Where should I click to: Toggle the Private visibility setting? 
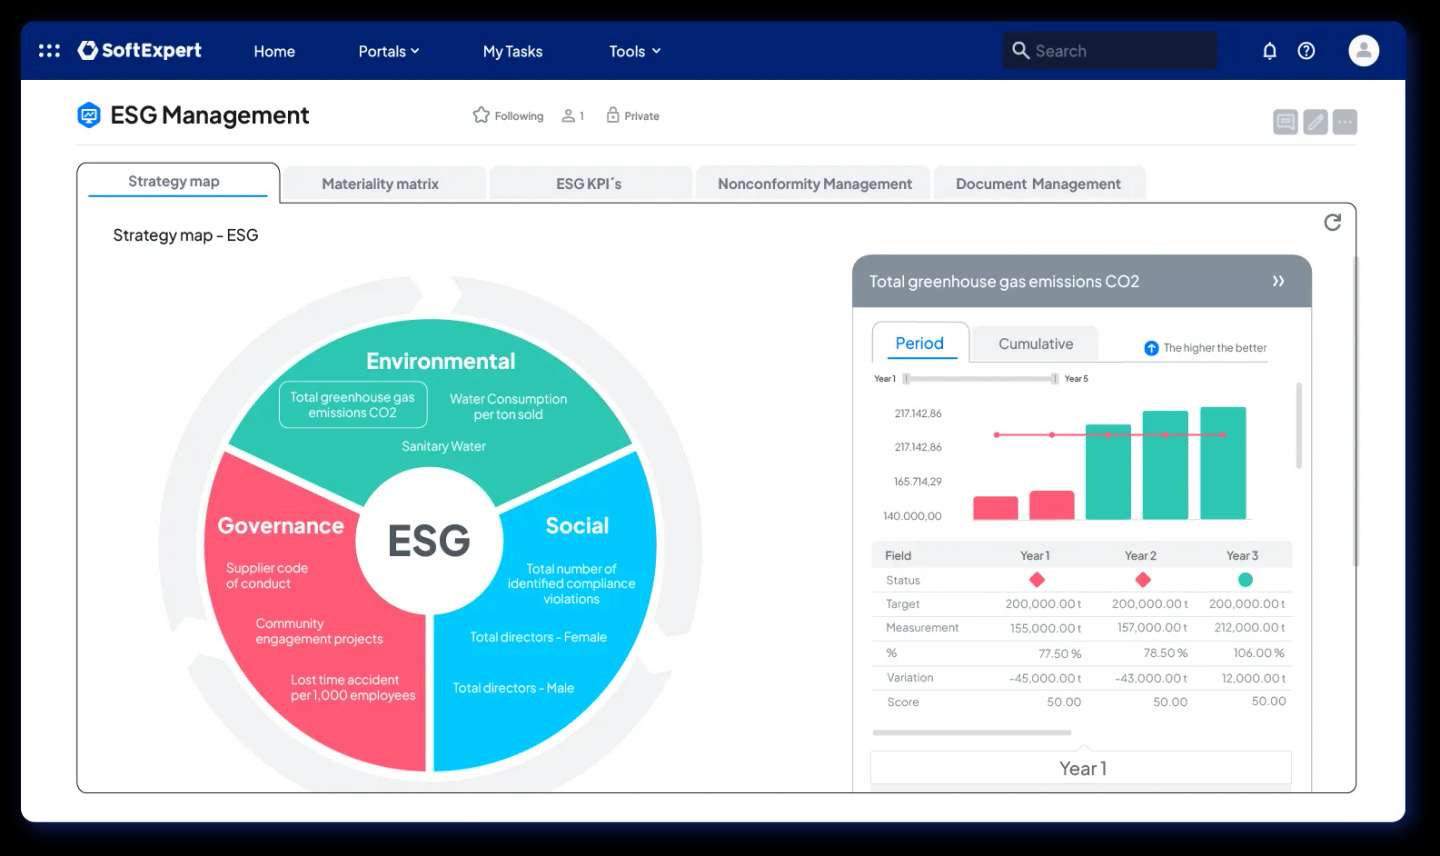[x=632, y=115]
